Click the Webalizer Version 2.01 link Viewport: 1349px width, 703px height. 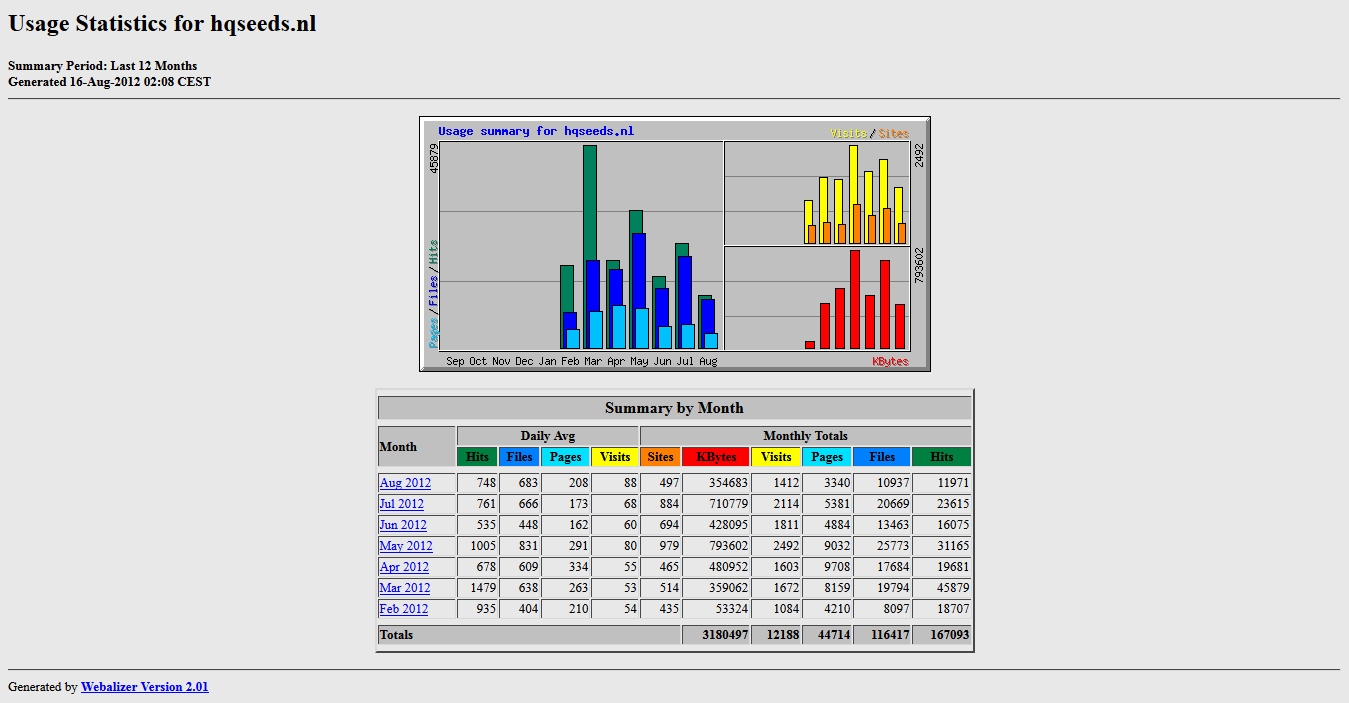tap(144, 687)
